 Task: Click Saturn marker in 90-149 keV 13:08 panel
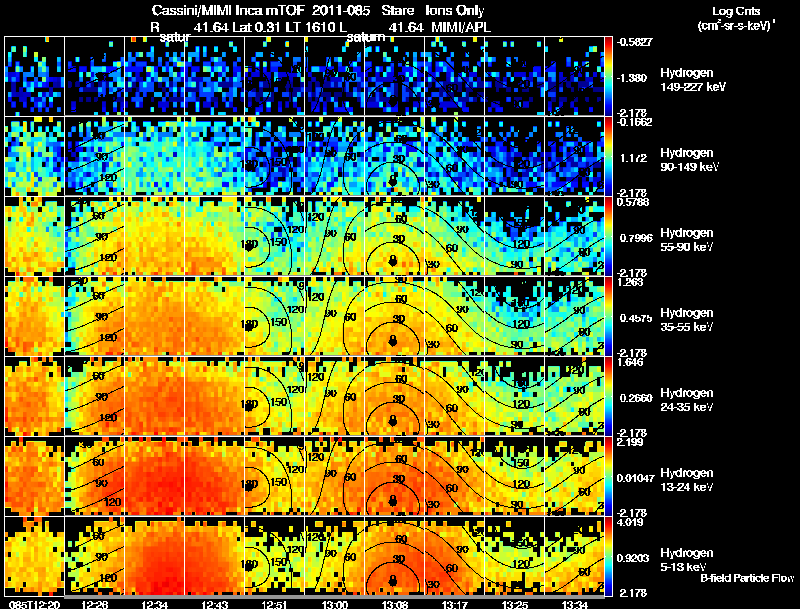(392, 180)
